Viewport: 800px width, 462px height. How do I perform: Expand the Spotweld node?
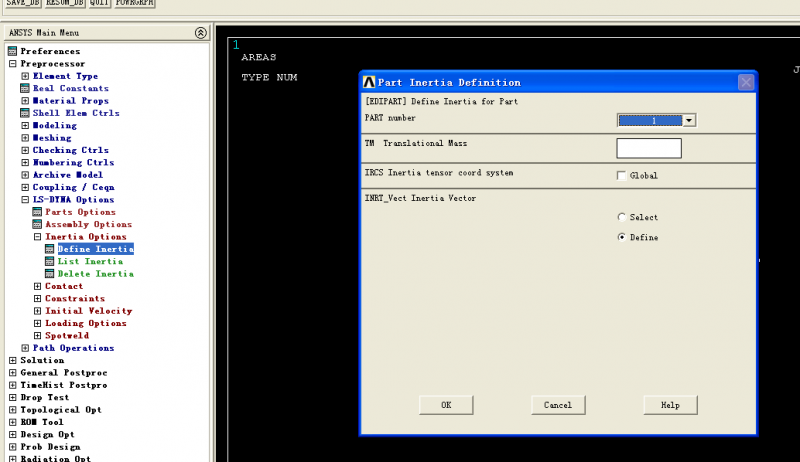37,336
